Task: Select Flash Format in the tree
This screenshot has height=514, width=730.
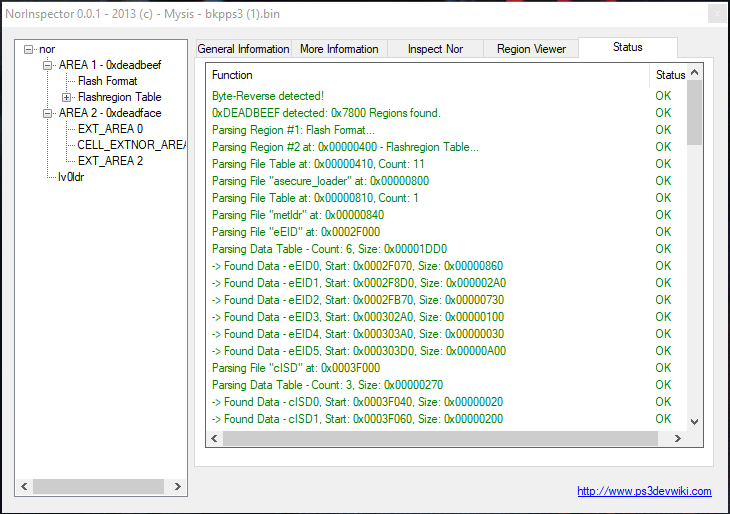Action: (107, 81)
